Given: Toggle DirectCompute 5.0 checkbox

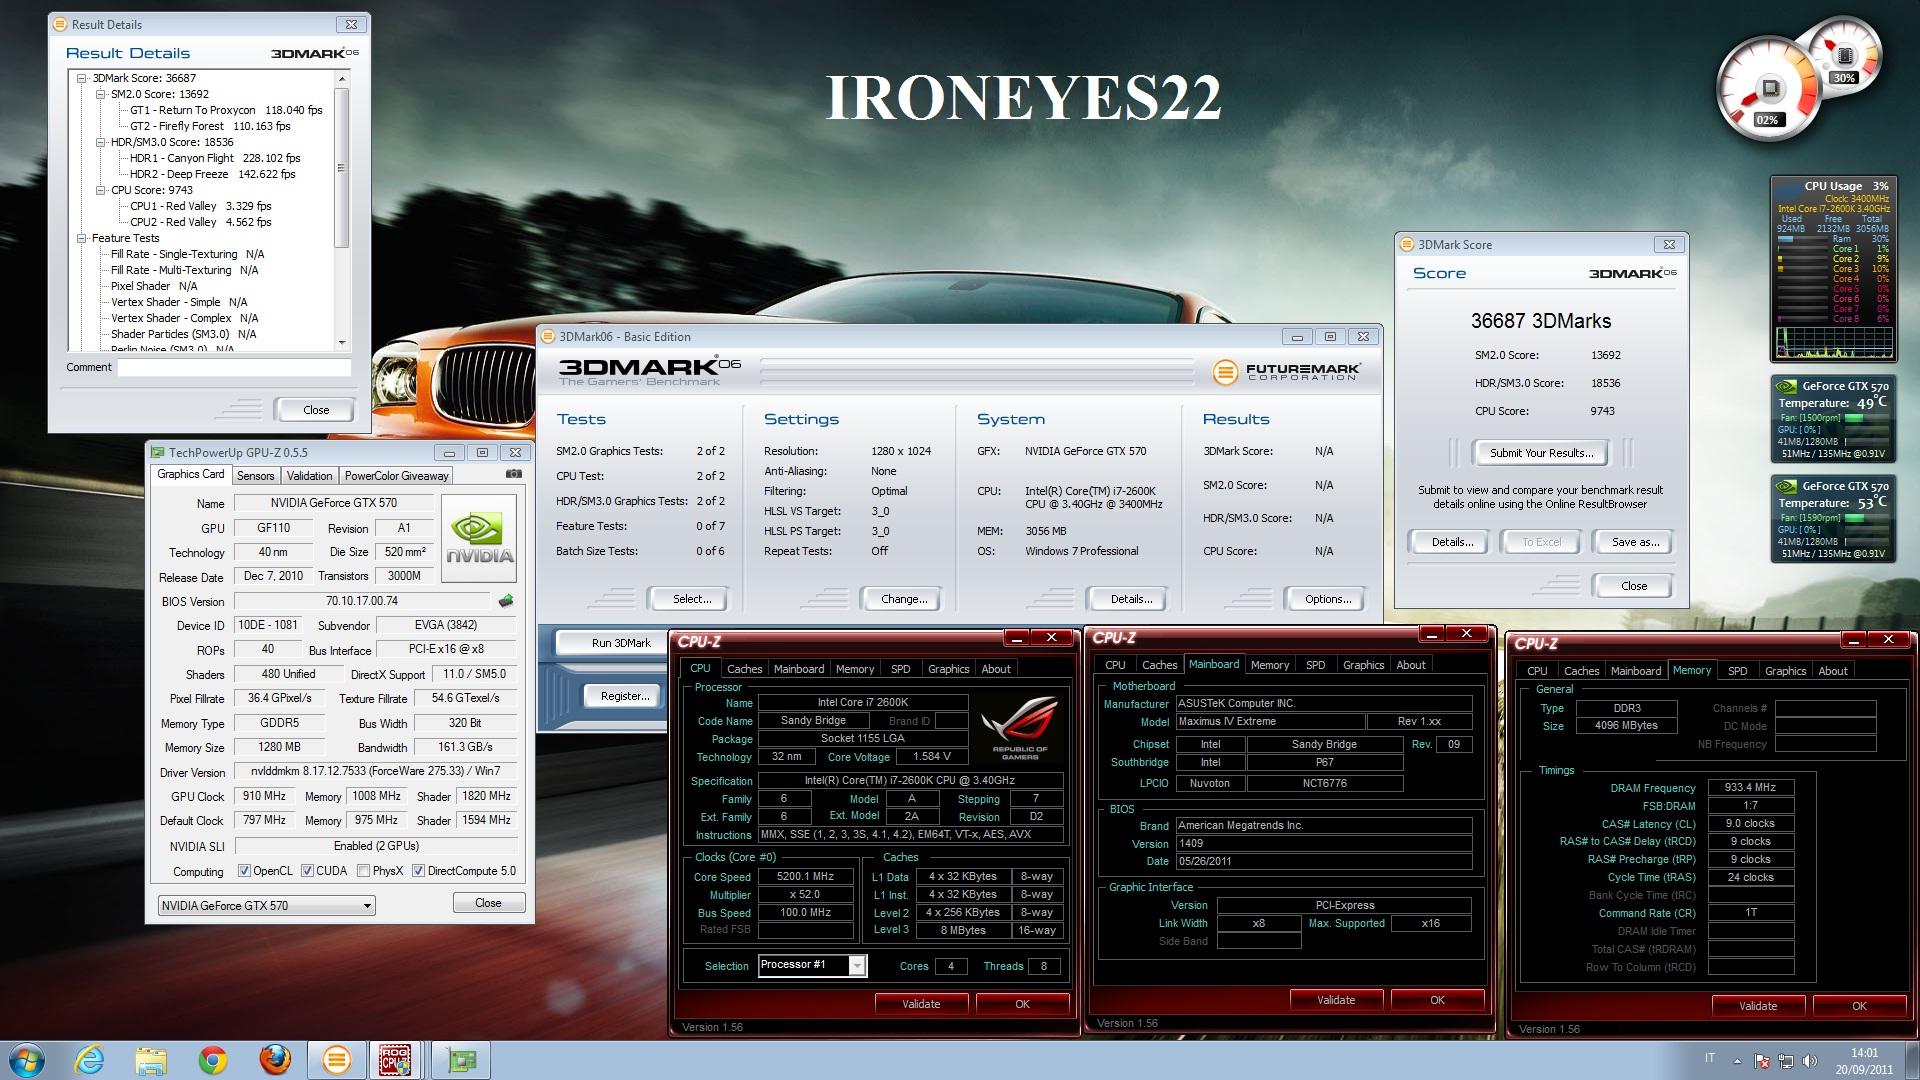Looking at the screenshot, I should tap(419, 871).
